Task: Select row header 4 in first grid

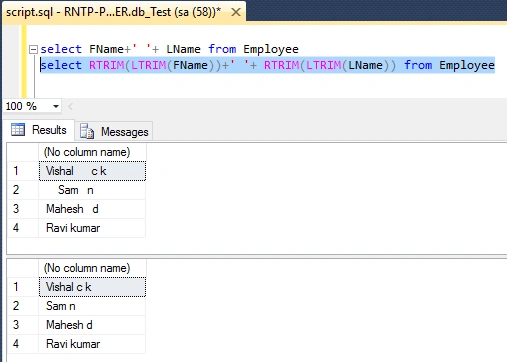Action: click(23, 228)
